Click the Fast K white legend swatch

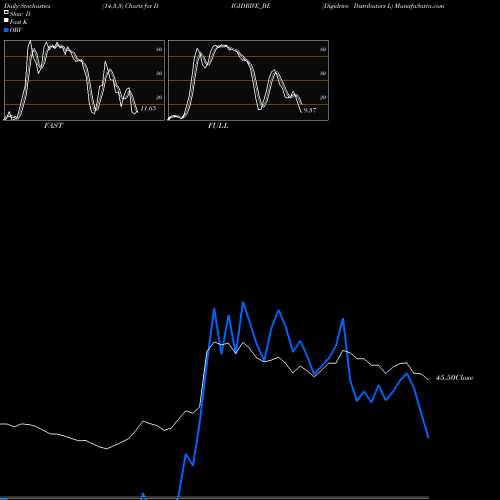click(6, 20)
